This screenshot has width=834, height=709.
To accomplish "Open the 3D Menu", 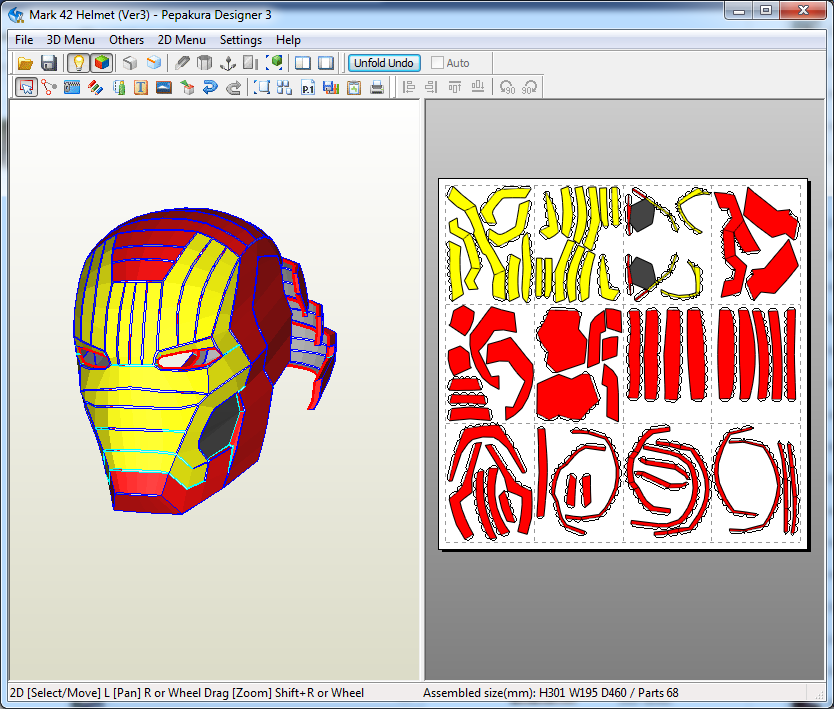I will point(70,40).
